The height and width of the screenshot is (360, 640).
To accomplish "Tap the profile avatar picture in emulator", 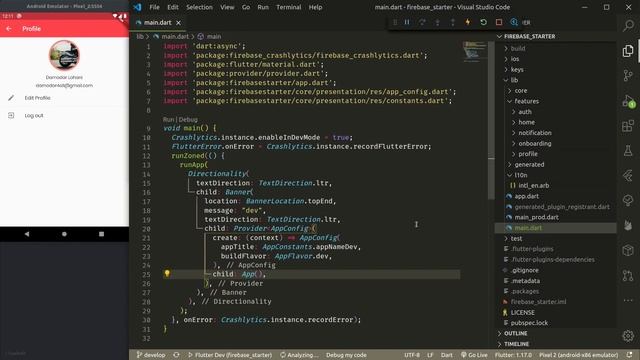I will (64, 55).
